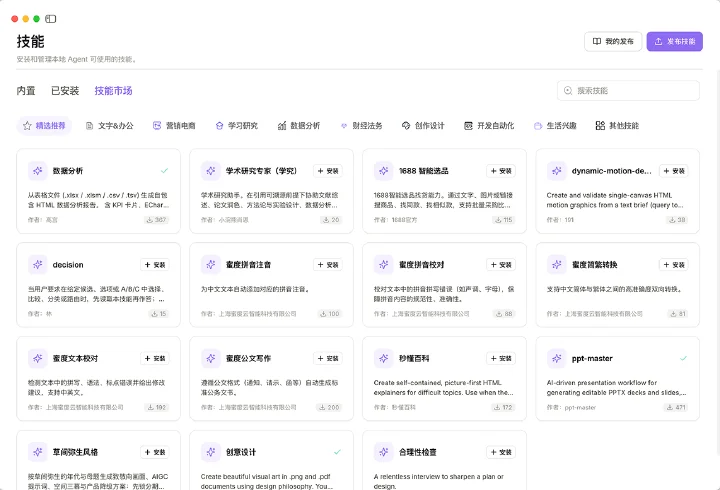Image resolution: width=720 pixels, height=490 pixels.
Task: Install the decision skill
Action: pyautogui.click(x=155, y=265)
